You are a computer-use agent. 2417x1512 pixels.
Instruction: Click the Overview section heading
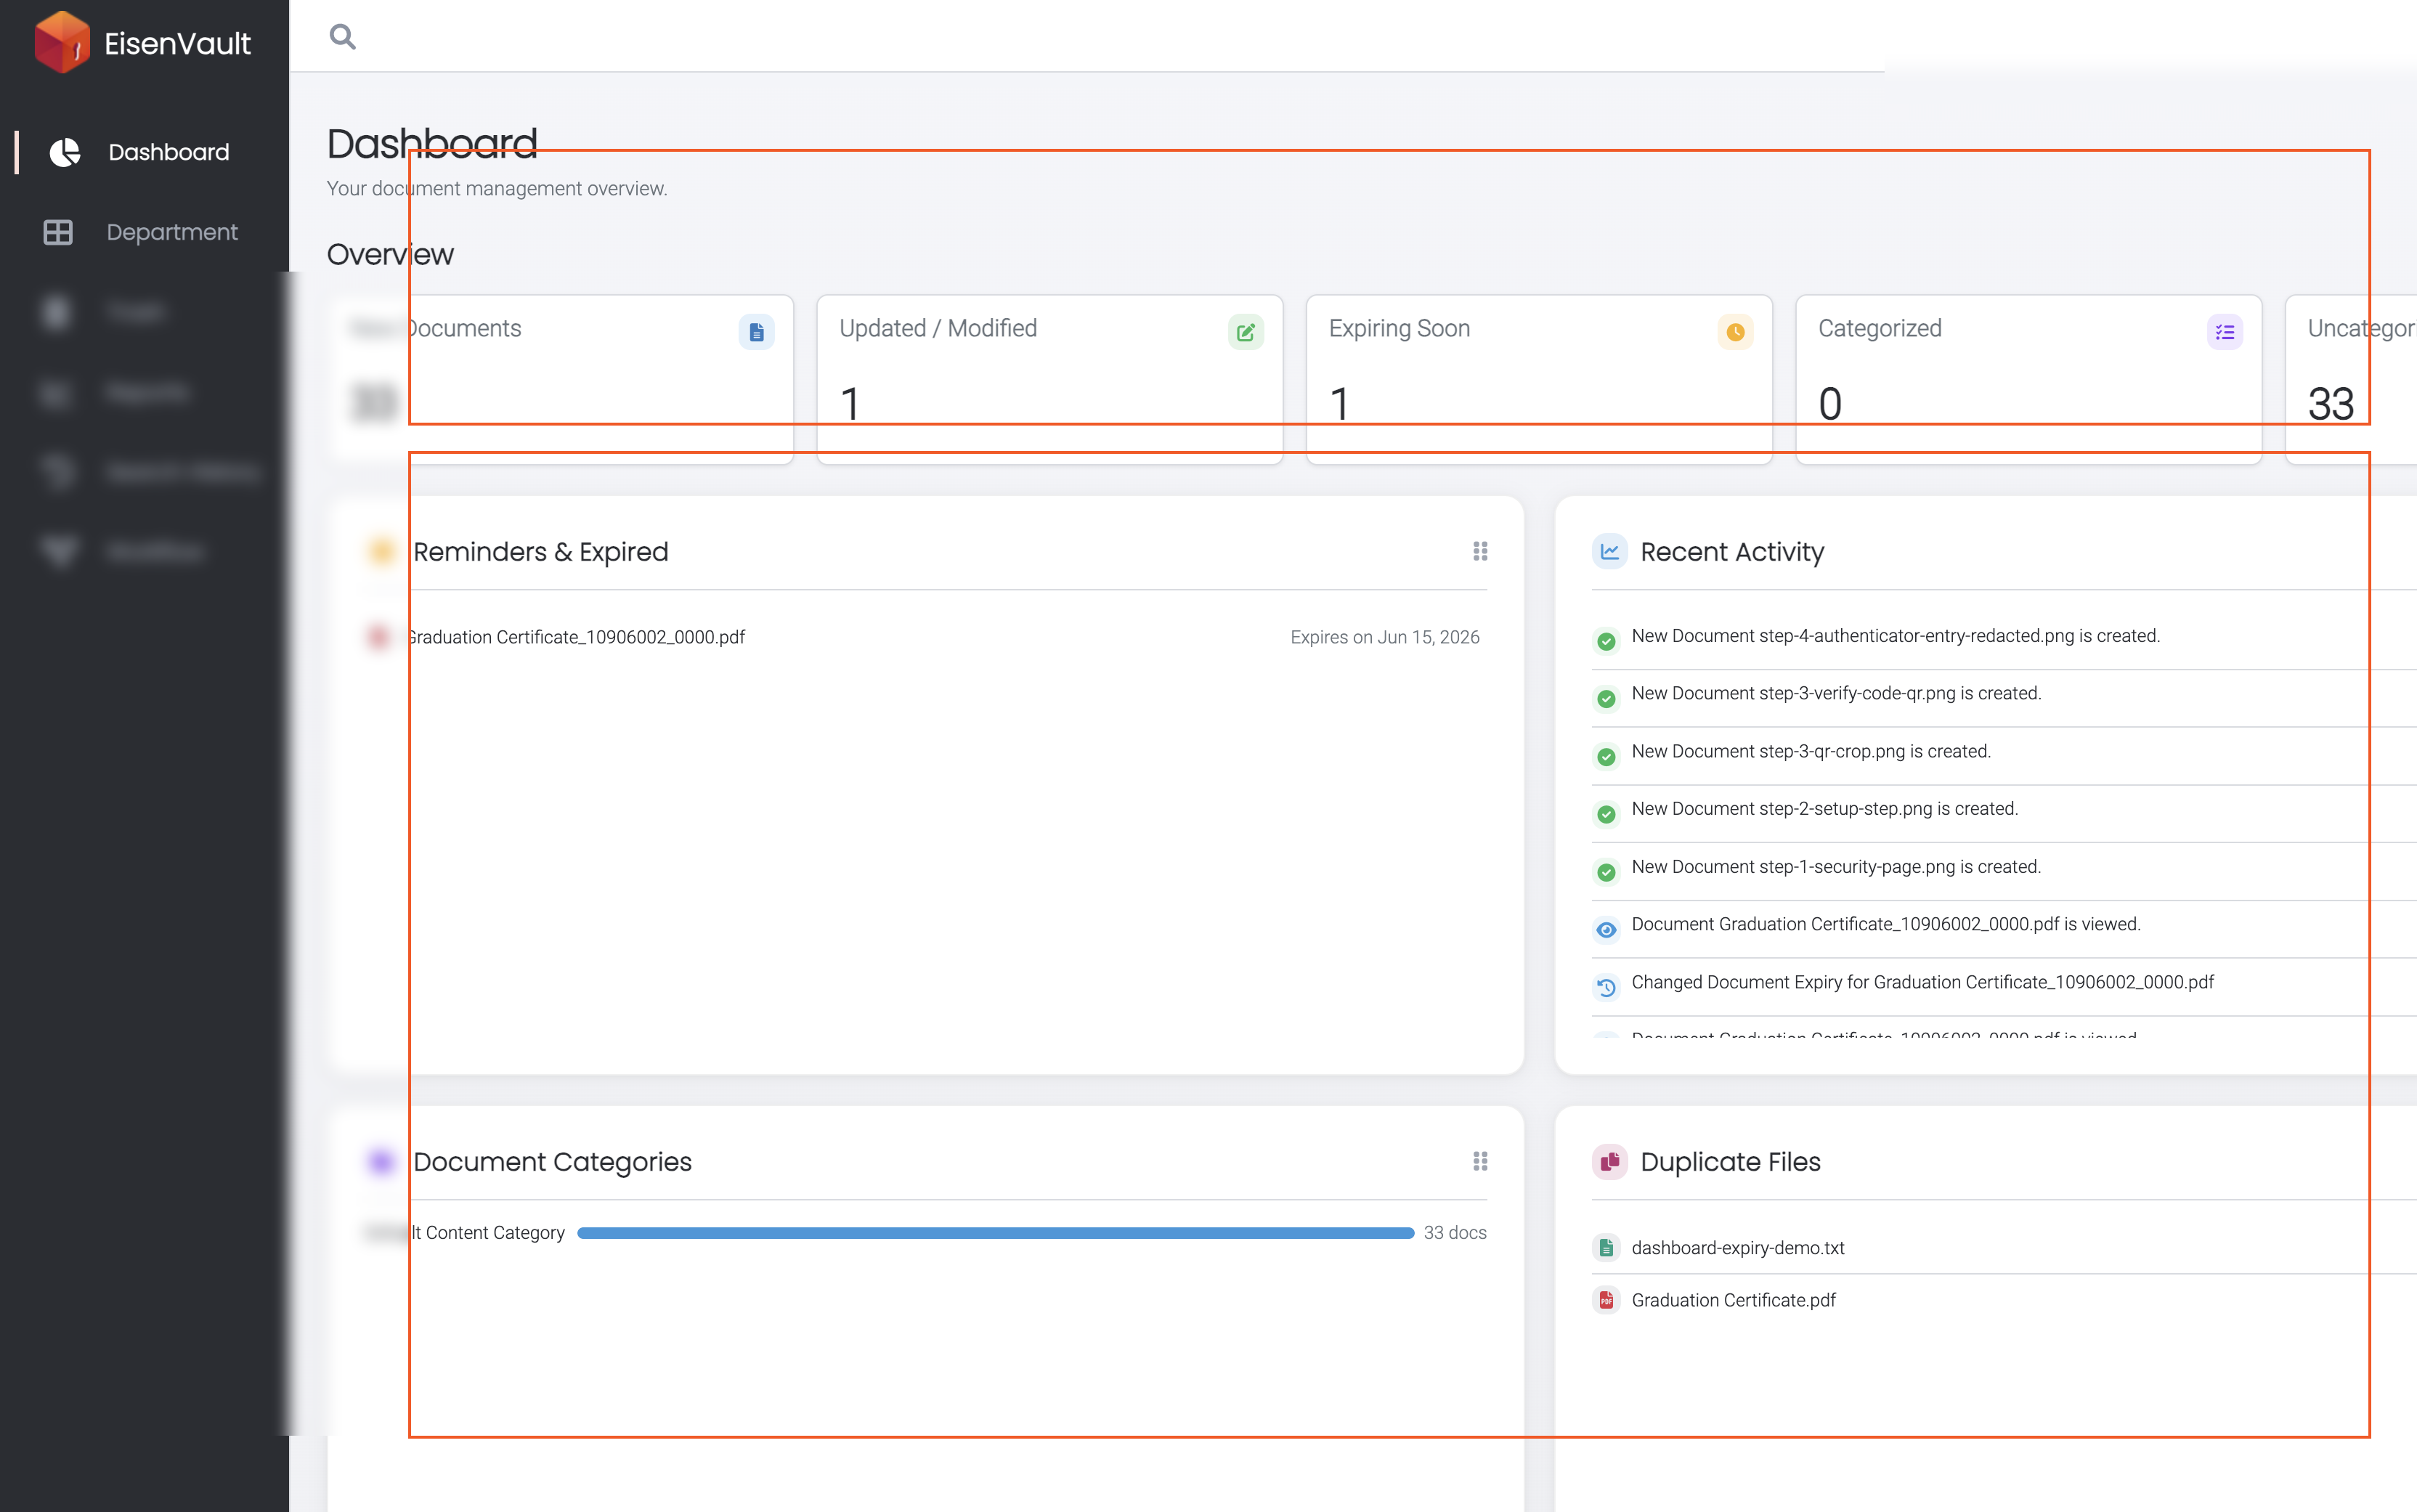(390, 254)
